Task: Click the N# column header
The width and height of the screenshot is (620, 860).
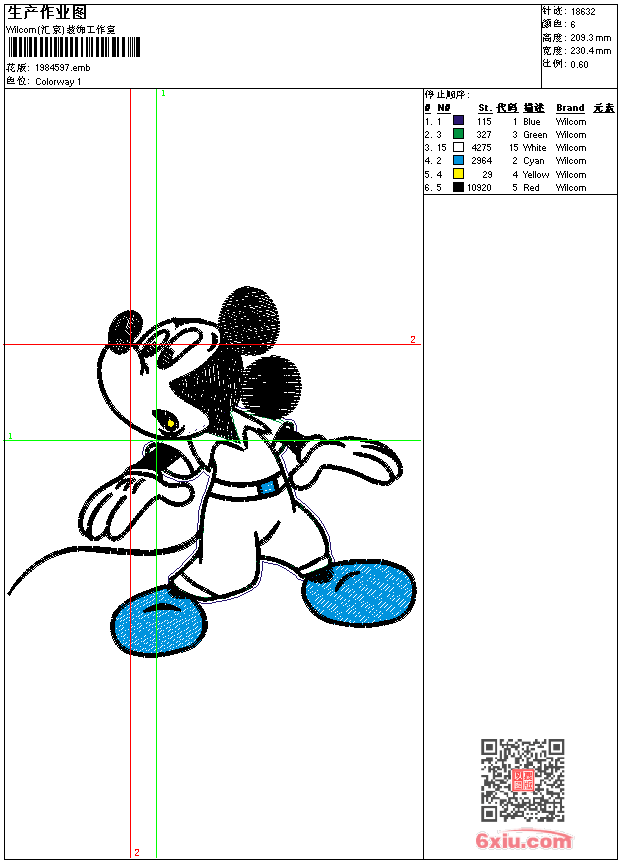Action: (x=443, y=108)
